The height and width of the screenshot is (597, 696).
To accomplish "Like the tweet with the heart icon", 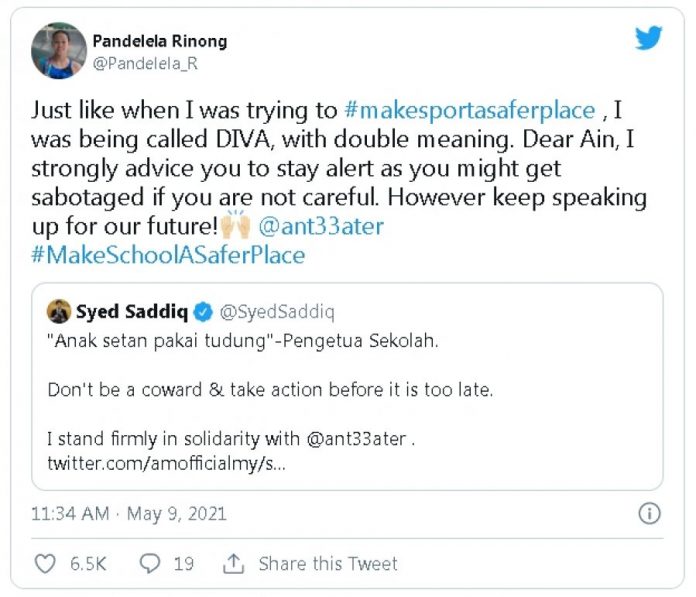I will pos(45,564).
